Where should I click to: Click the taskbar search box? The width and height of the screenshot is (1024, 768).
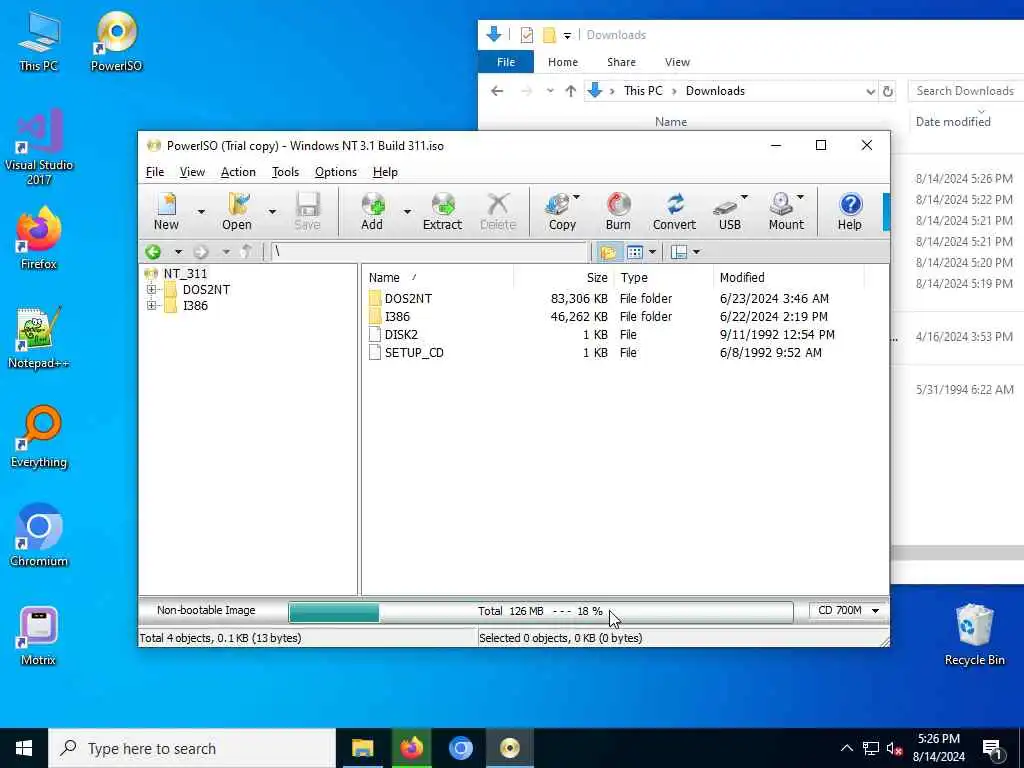[192, 748]
